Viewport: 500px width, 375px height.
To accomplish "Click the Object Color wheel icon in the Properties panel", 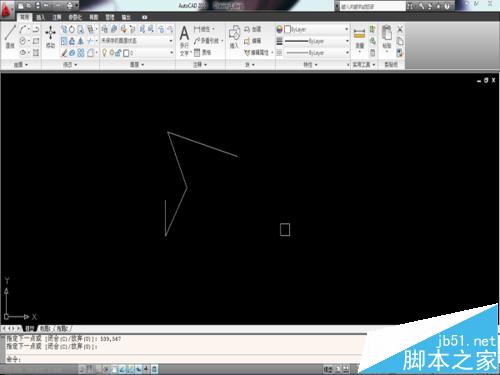I will coord(279,29).
